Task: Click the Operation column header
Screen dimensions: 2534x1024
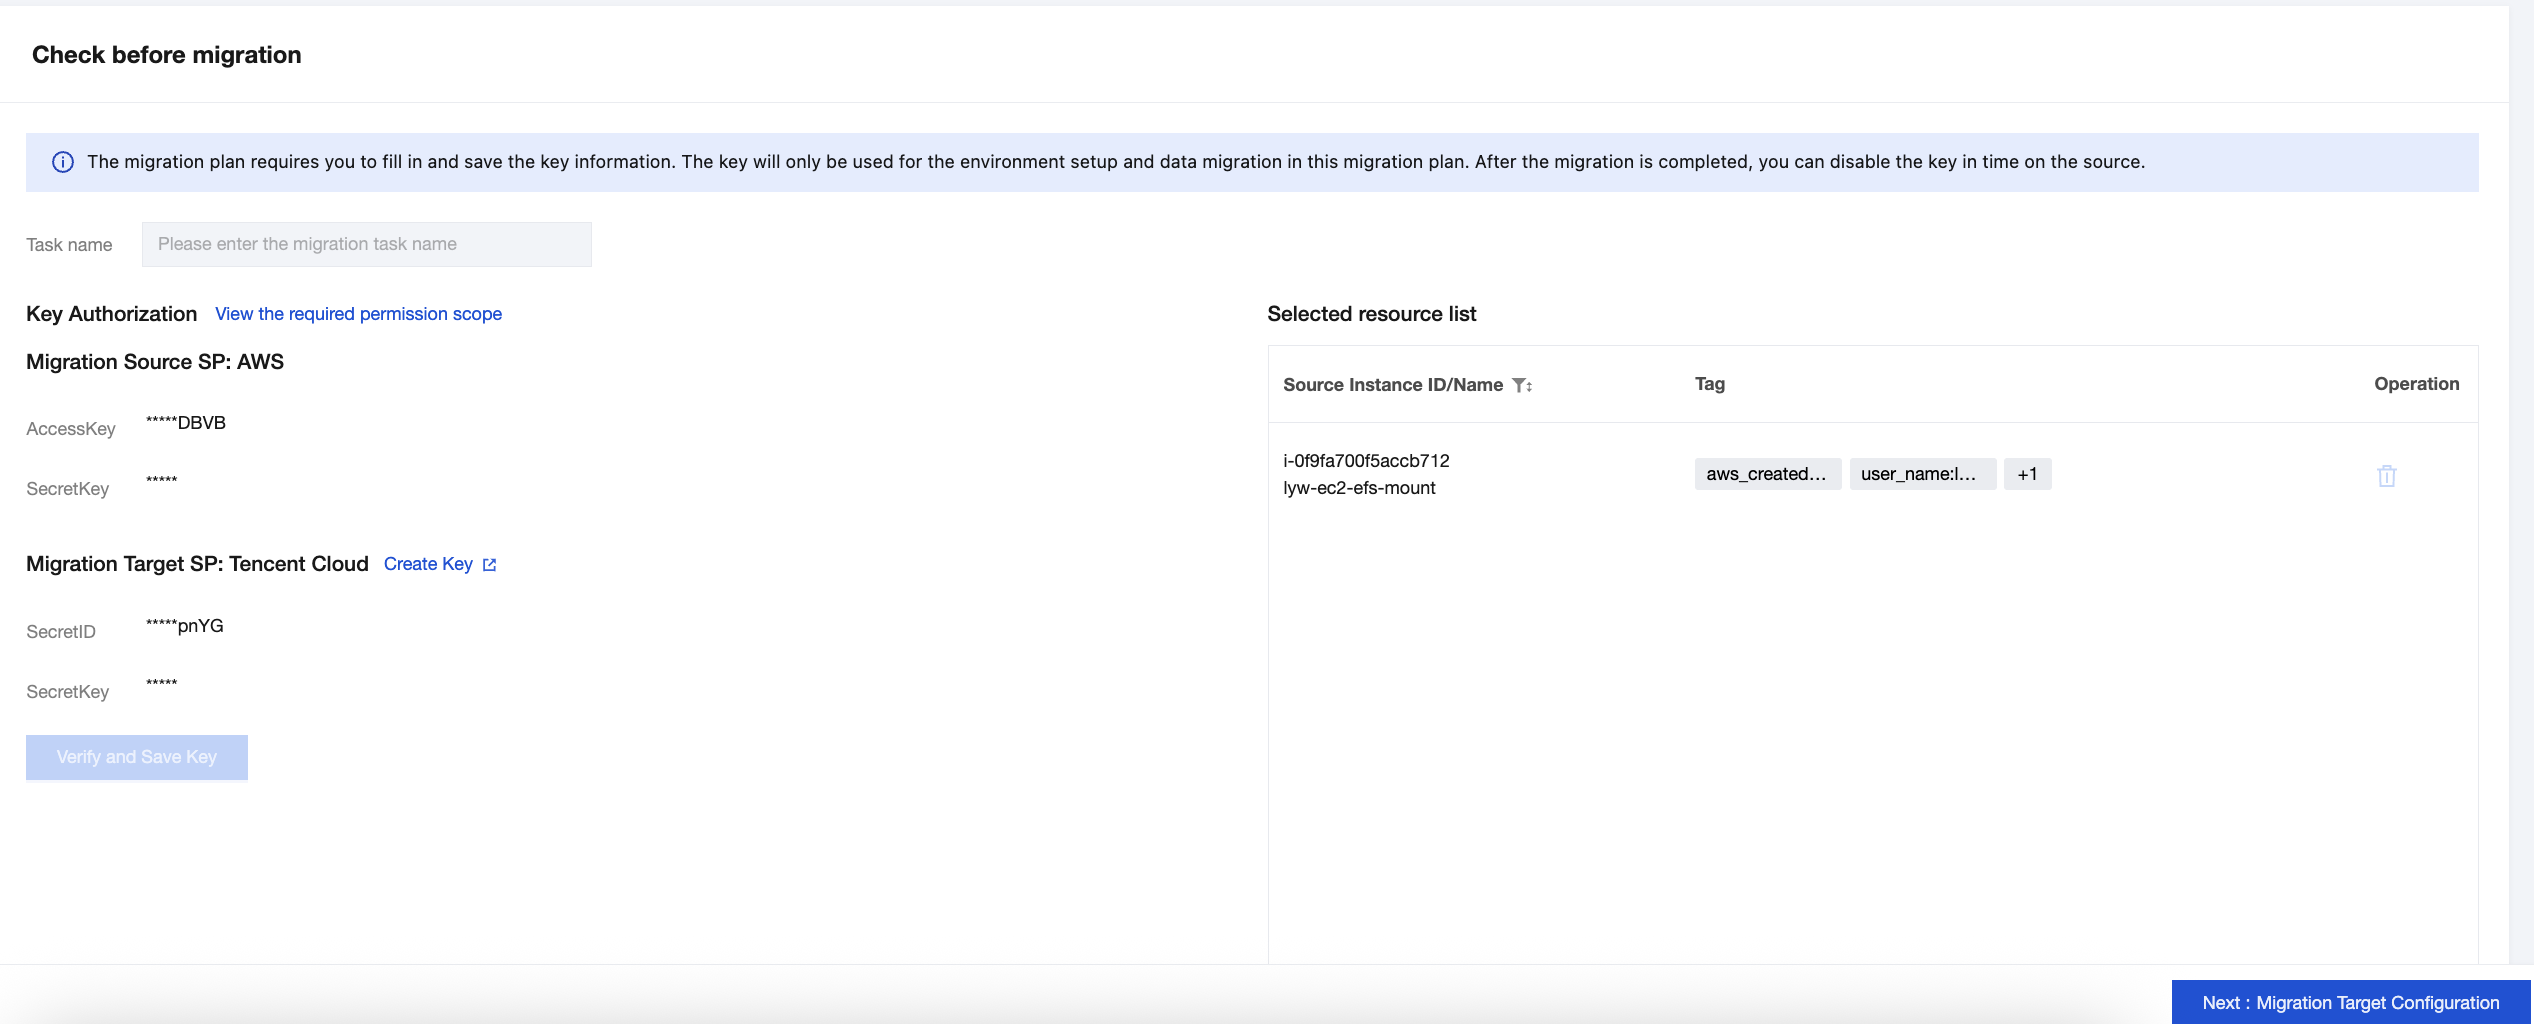Action: click(x=2416, y=384)
